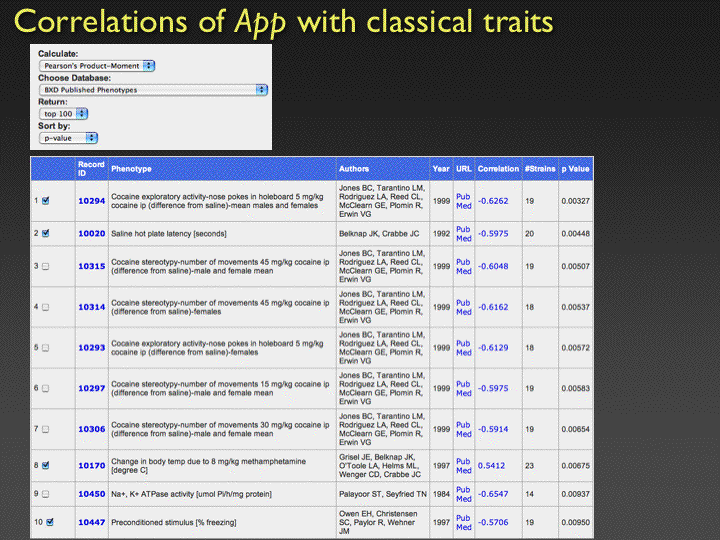Open the Return top 100 dropdown
This screenshot has width=720, height=540.
point(69,114)
